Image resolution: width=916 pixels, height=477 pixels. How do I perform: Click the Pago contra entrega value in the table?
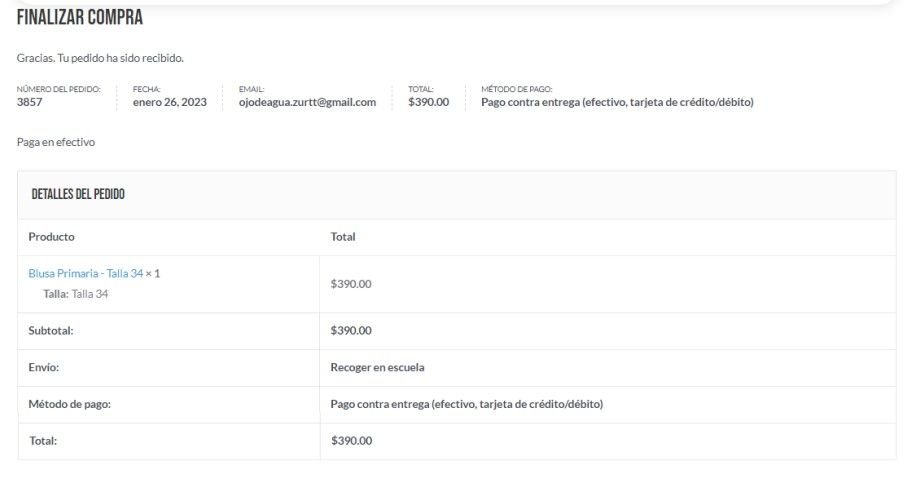click(x=466, y=404)
